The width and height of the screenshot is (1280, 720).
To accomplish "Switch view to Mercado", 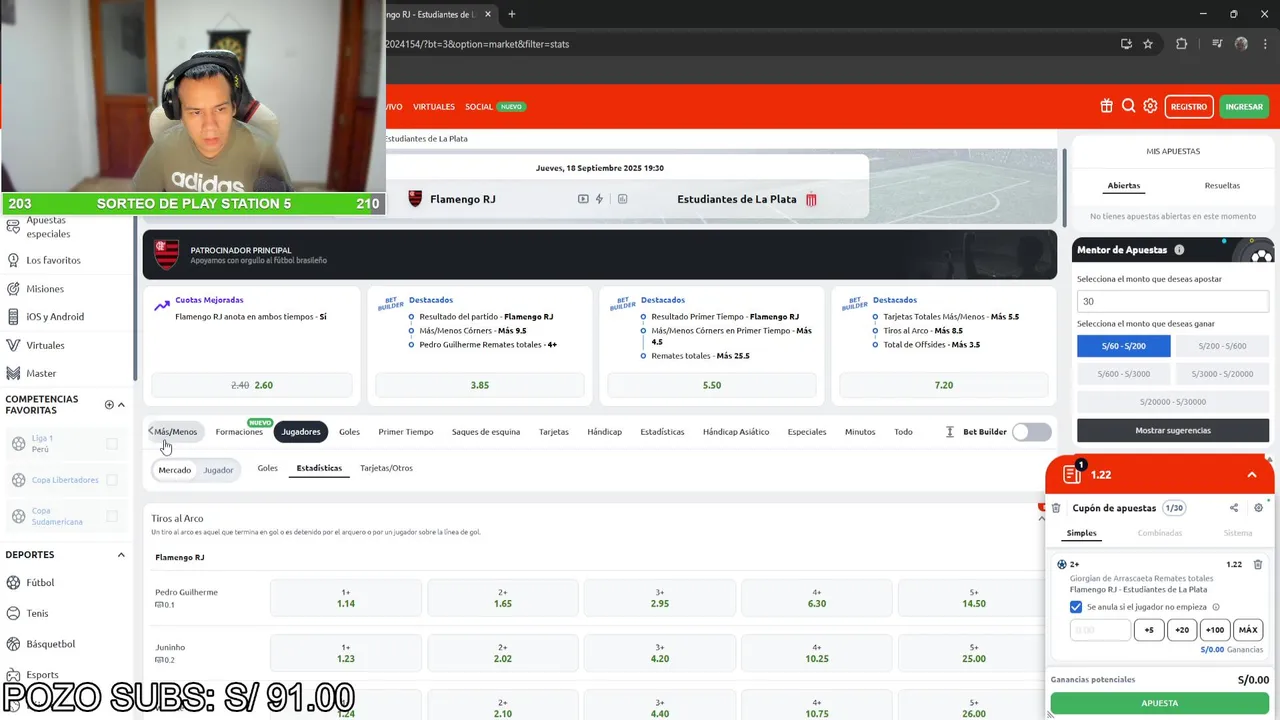I will (x=174, y=470).
